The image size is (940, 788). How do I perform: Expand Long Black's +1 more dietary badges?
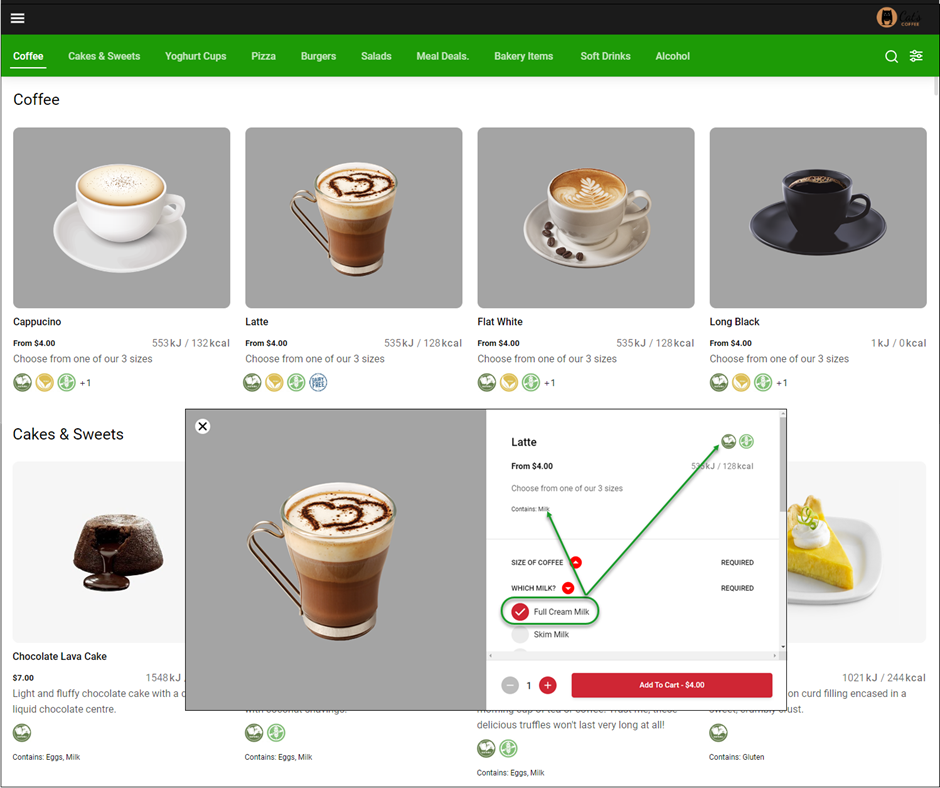coord(782,383)
